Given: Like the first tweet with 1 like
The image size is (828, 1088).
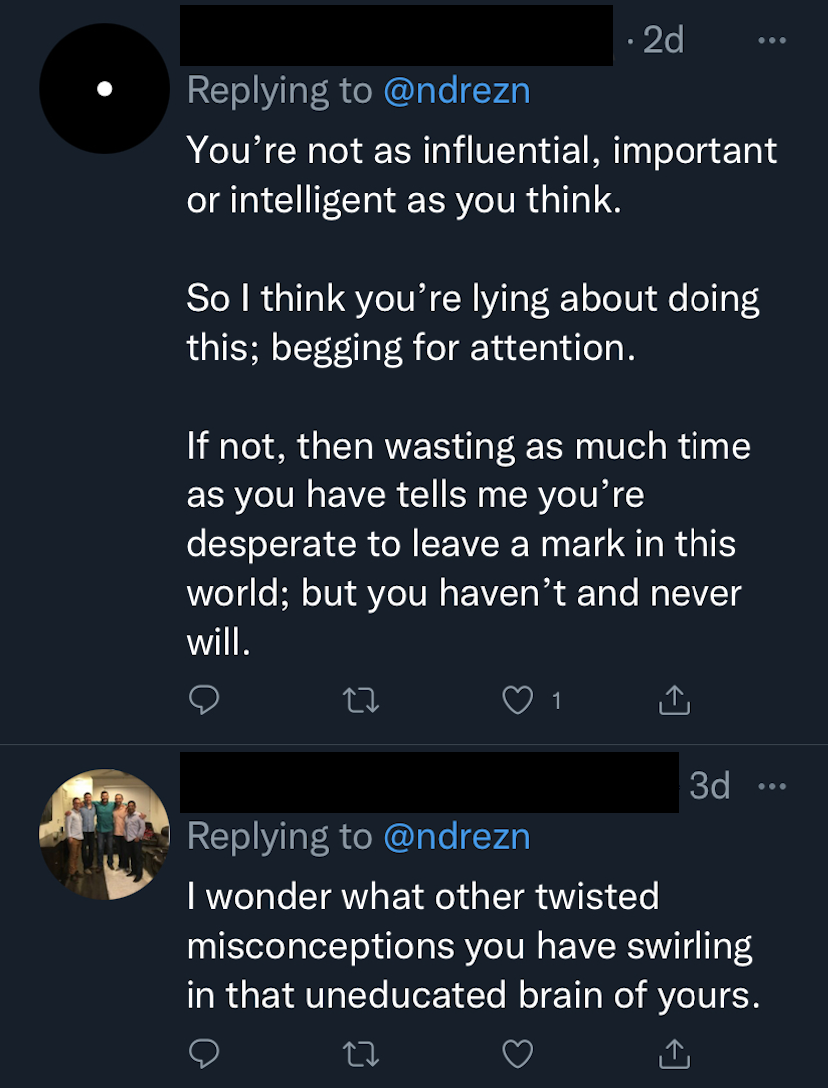Looking at the screenshot, I should 518,701.
